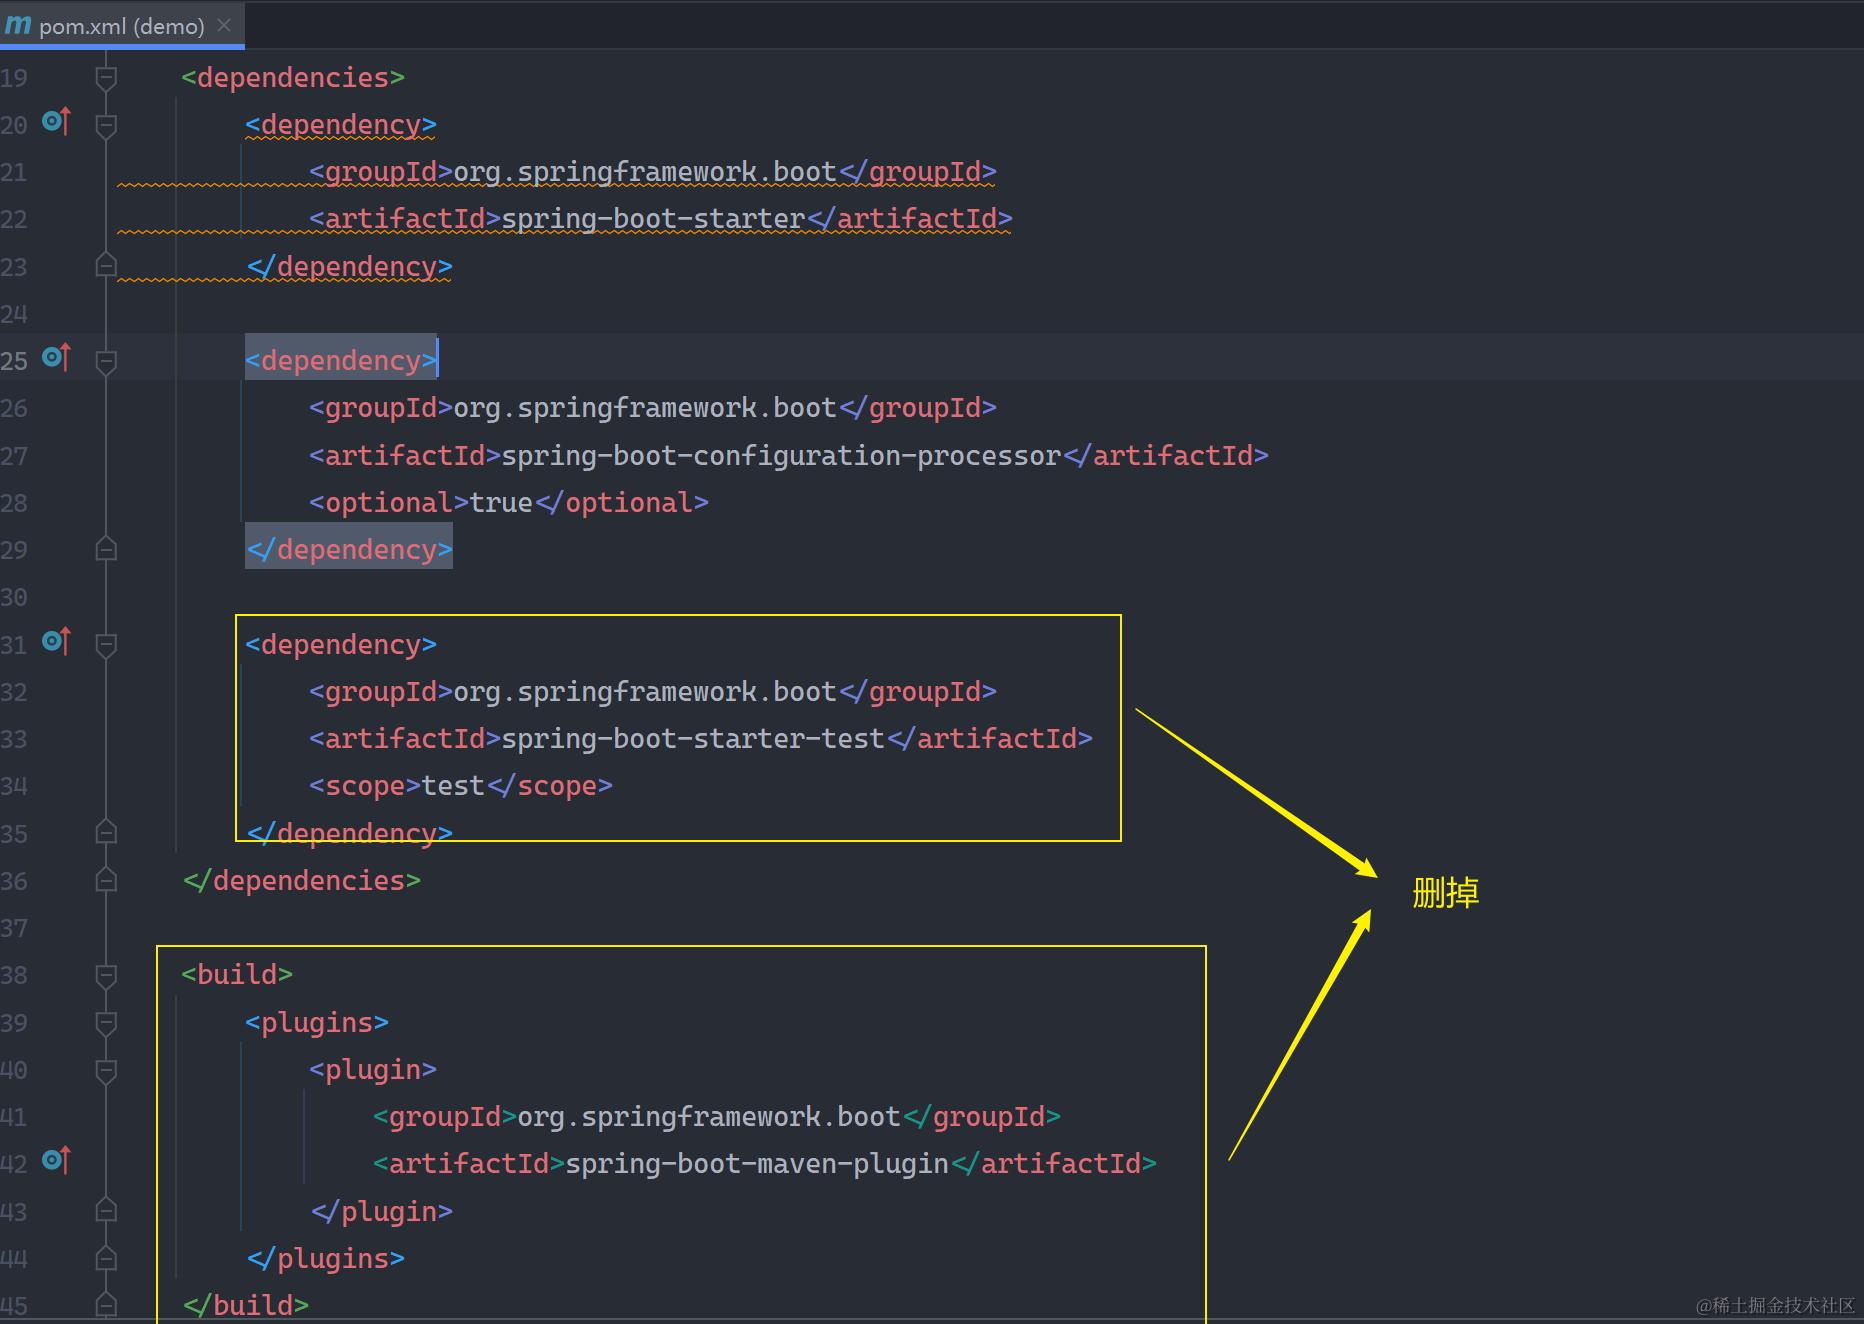Image resolution: width=1864 pixels, height=1324 pixels.
Task: Close the pom.xml (demo) tab
Action: 224,25
